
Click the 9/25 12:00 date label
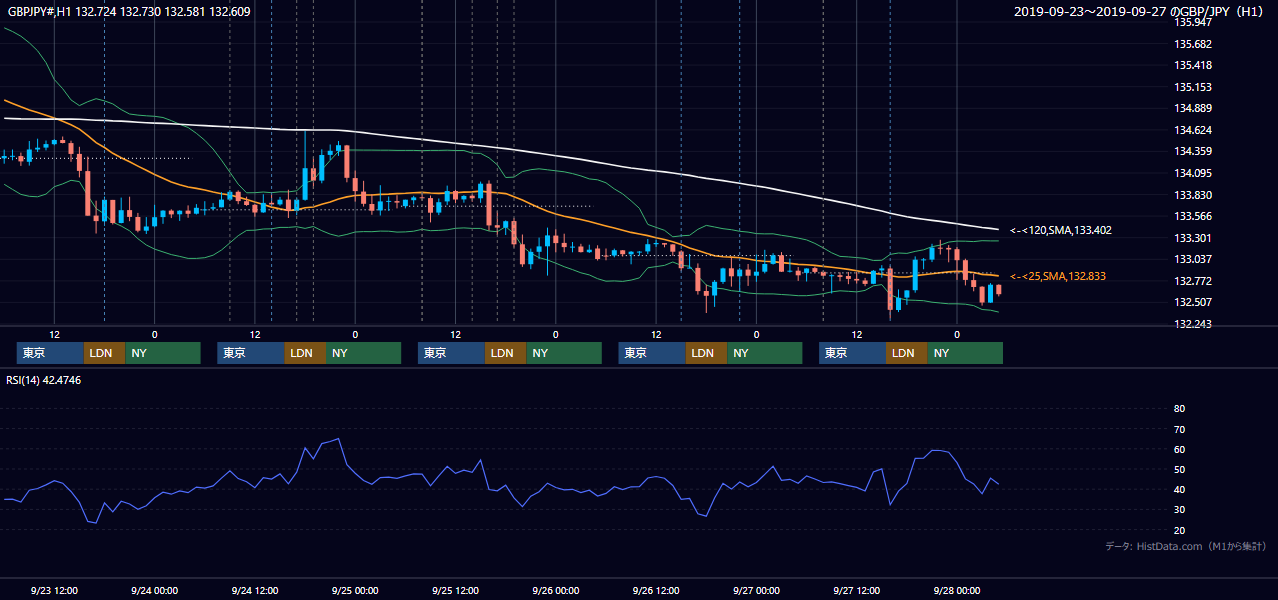coord(456,590)
